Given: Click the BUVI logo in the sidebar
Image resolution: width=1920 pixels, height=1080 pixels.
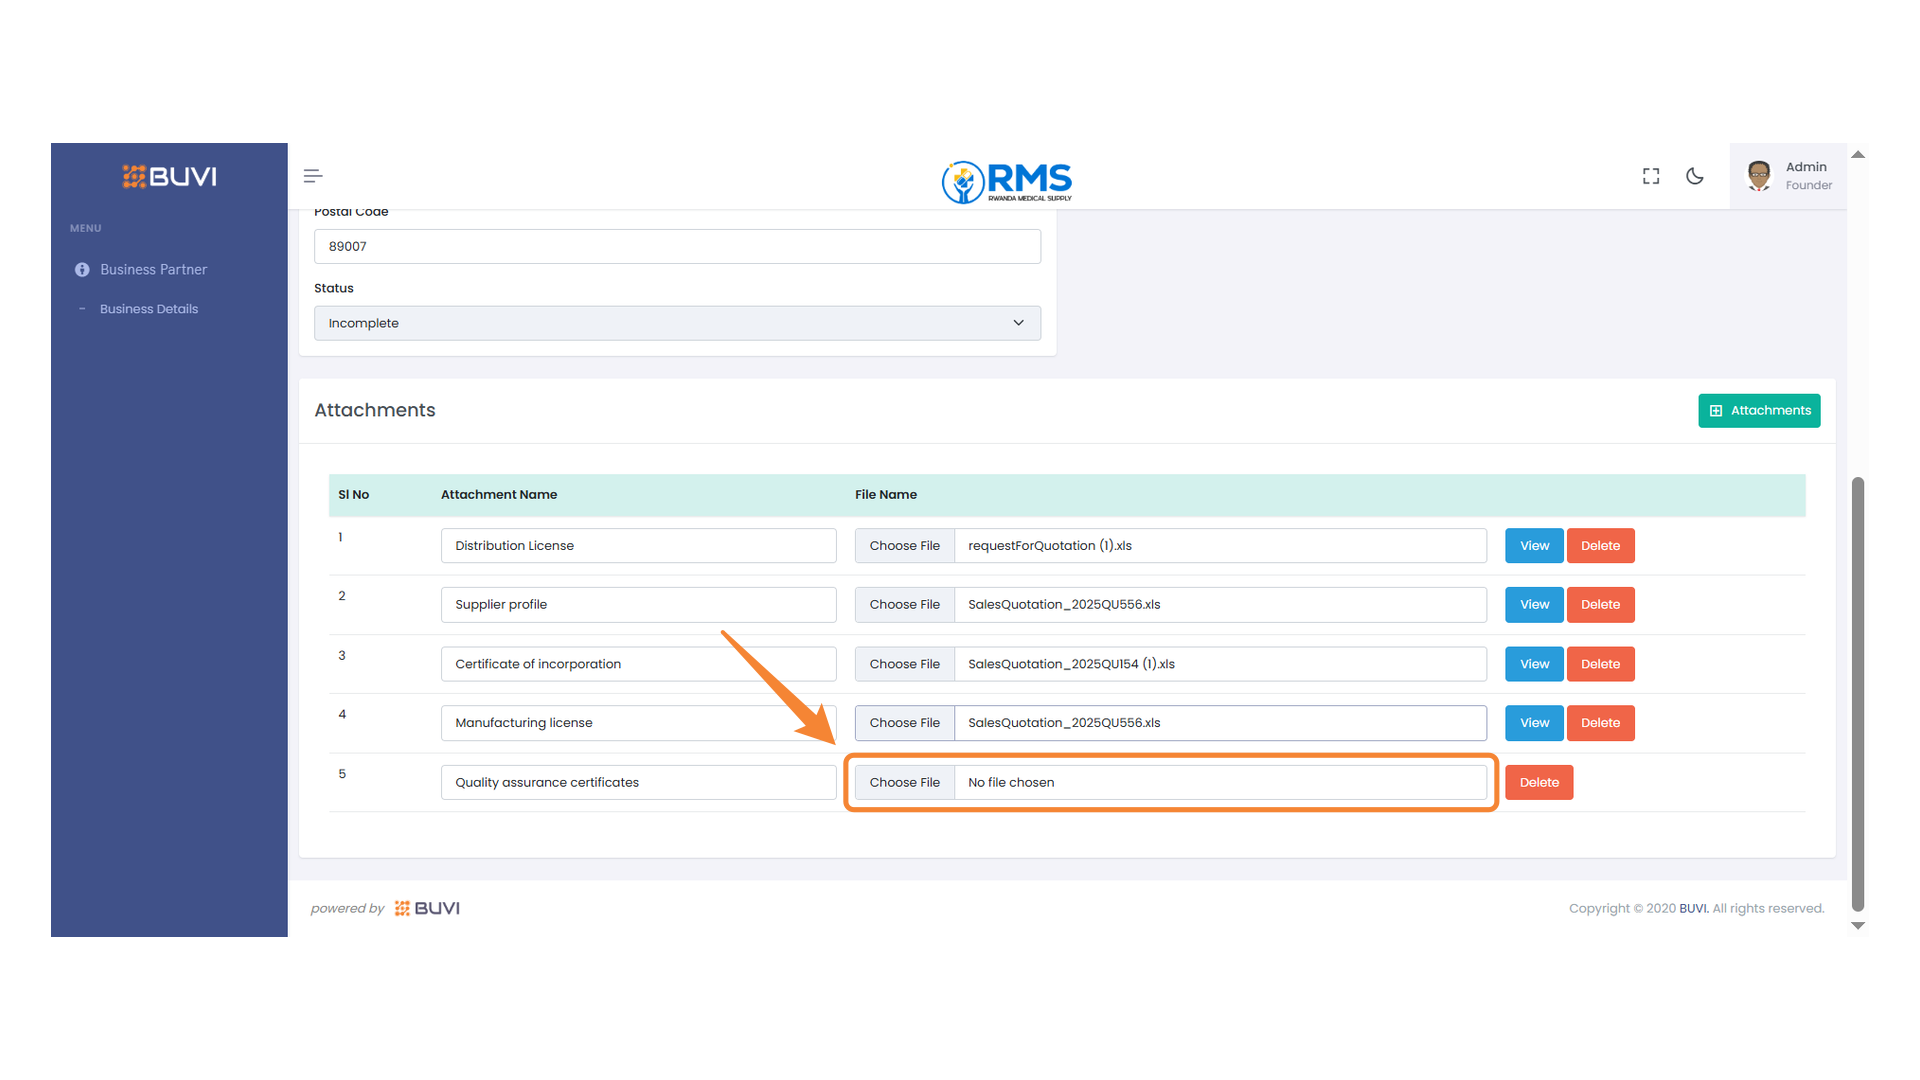Looking at the screenshot, I should click(168, 176).
